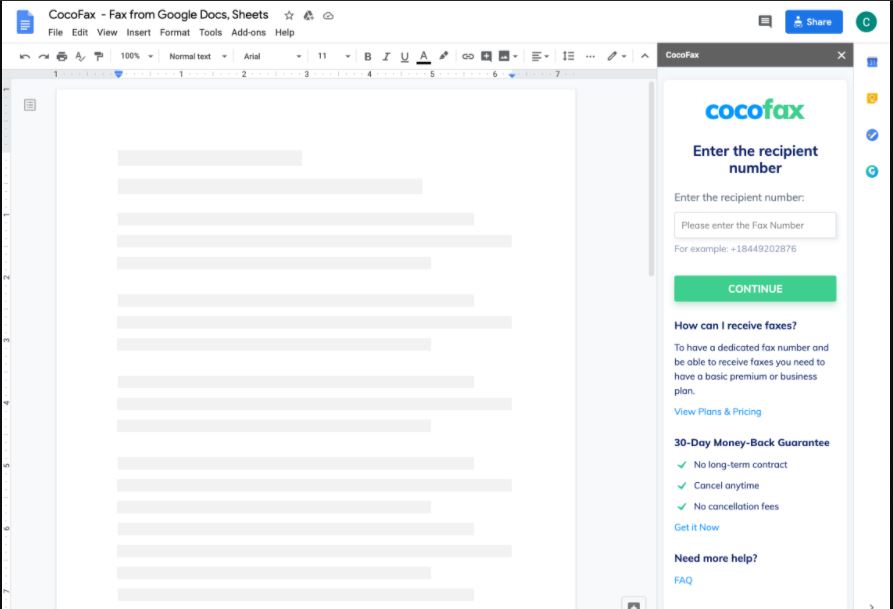Open the highlight color tool

click(x=444, y=56)
